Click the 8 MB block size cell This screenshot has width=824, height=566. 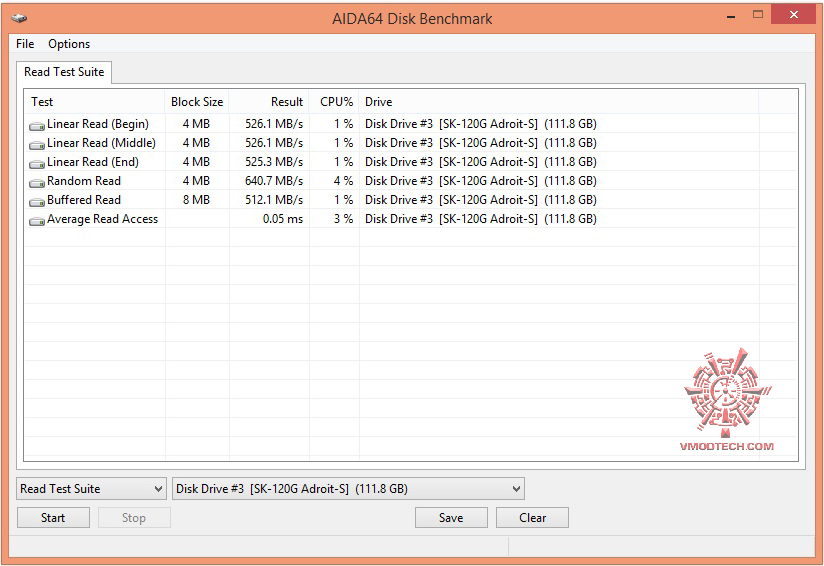[x=197, y=200]
